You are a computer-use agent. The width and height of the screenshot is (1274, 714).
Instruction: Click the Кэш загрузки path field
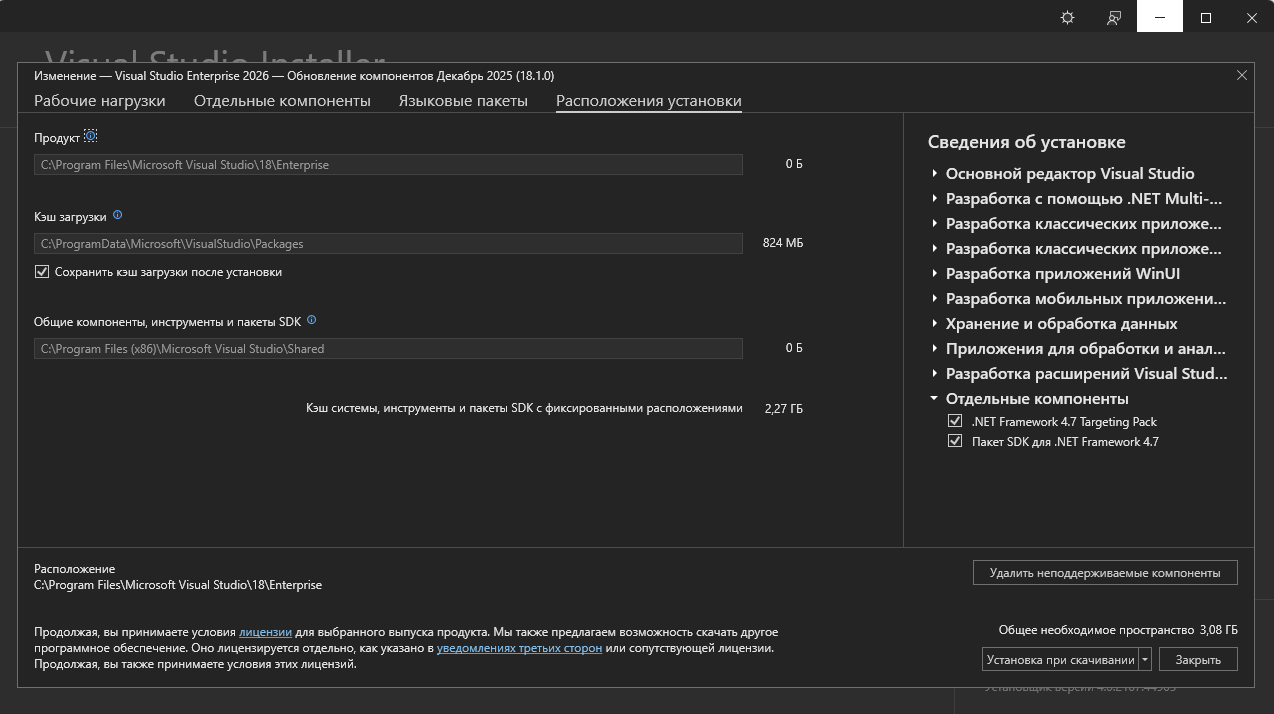(x=388, y=243)
